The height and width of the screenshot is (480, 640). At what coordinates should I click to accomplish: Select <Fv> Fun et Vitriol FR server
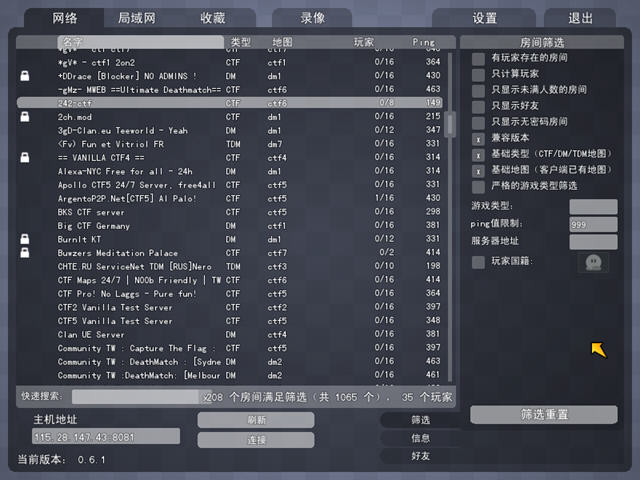point(229,144)
